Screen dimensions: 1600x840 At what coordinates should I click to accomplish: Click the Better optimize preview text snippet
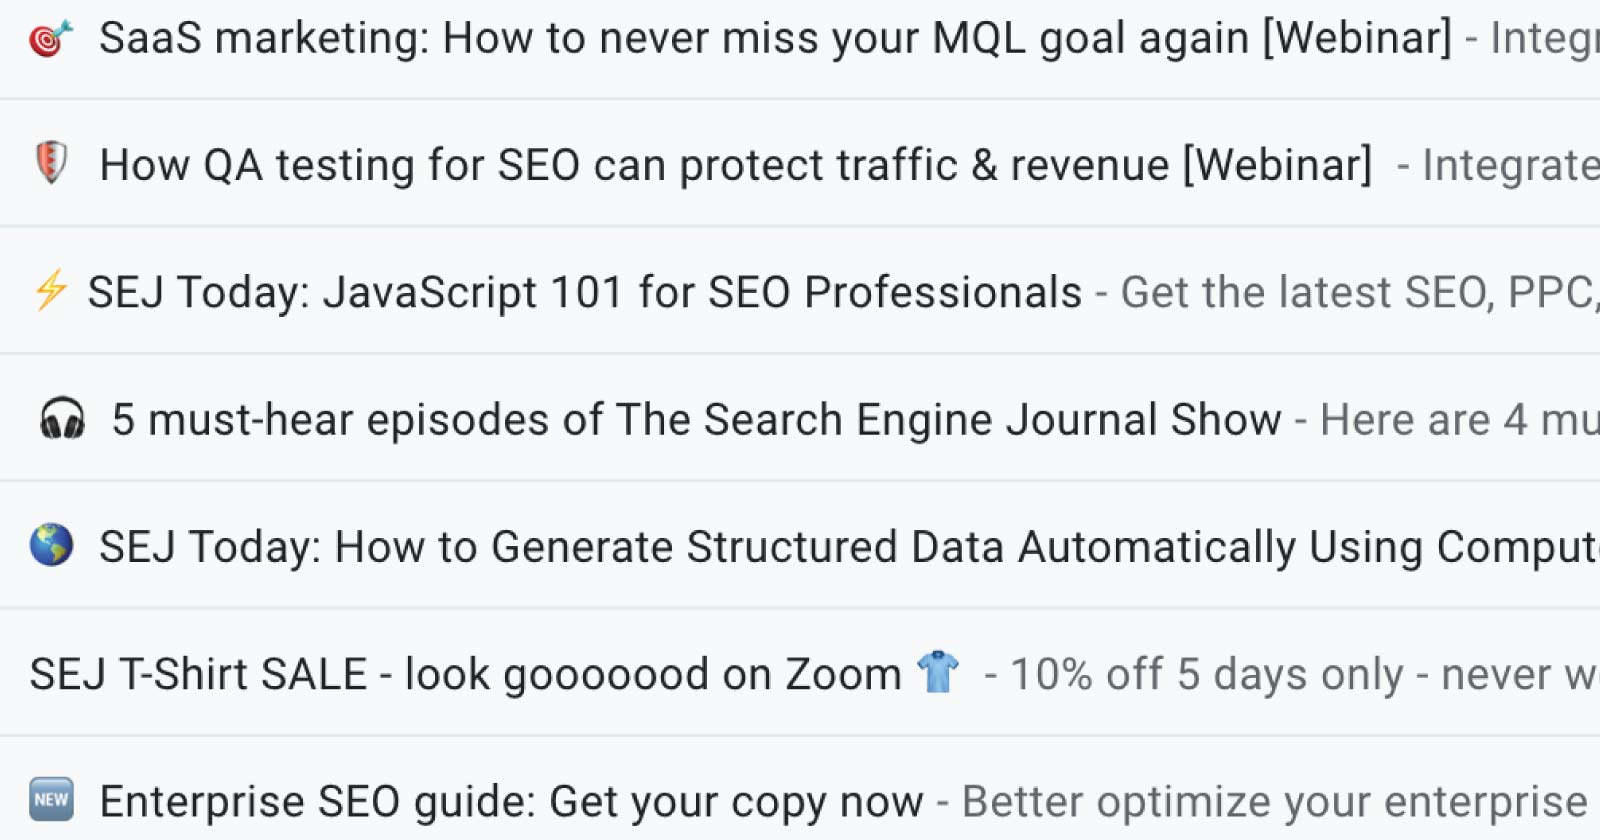click(1270, 801)
